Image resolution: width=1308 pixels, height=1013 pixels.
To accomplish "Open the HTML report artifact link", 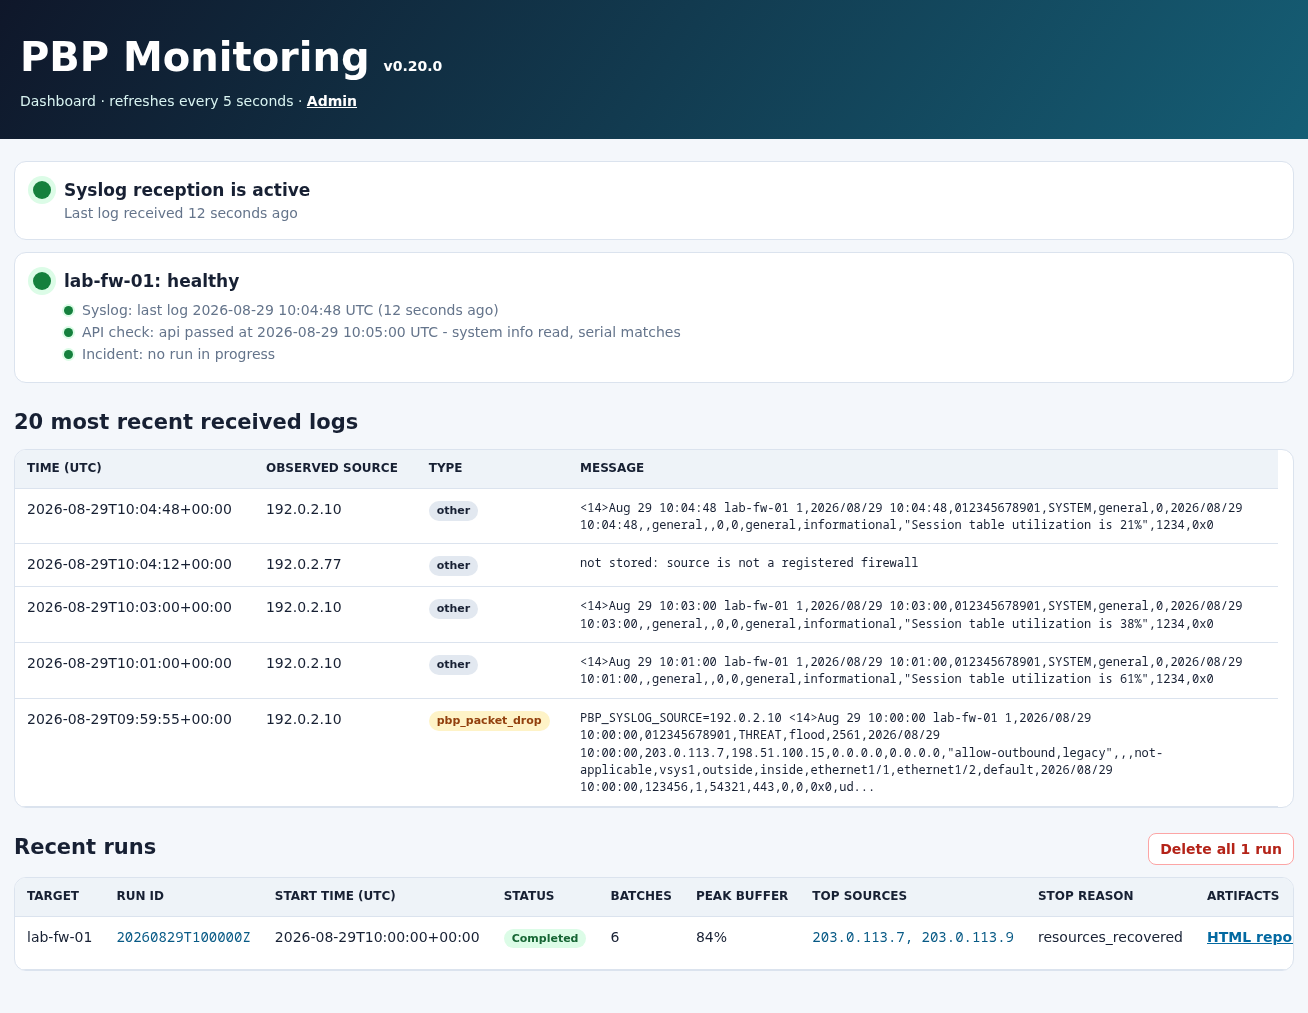I will 1249,937.
